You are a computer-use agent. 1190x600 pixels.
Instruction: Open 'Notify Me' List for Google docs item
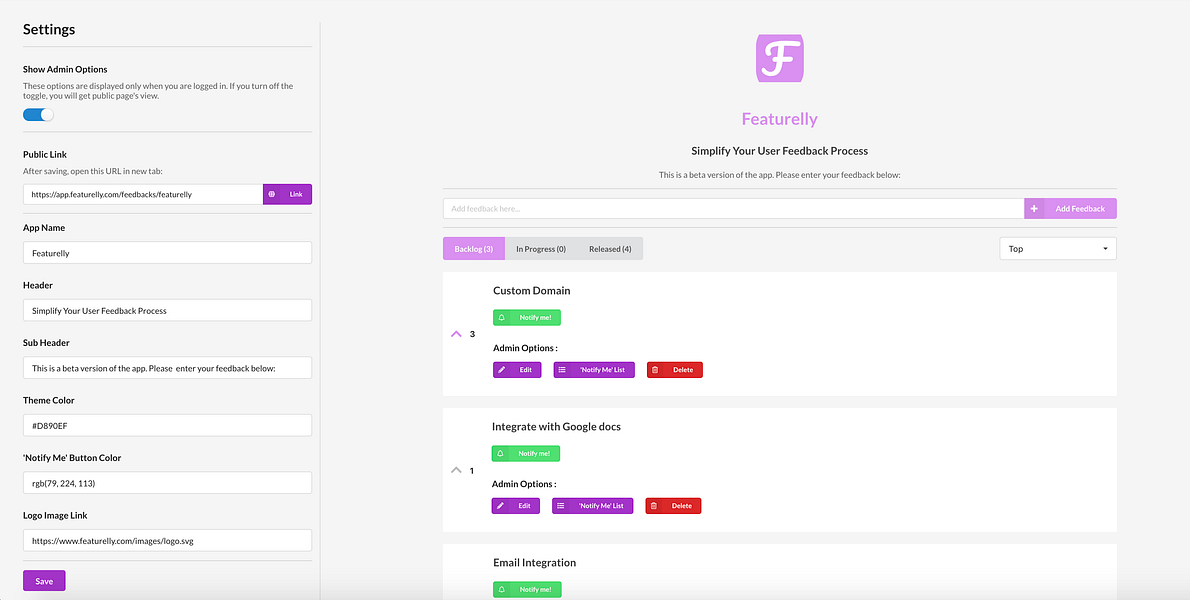click(x=593, y=506)
